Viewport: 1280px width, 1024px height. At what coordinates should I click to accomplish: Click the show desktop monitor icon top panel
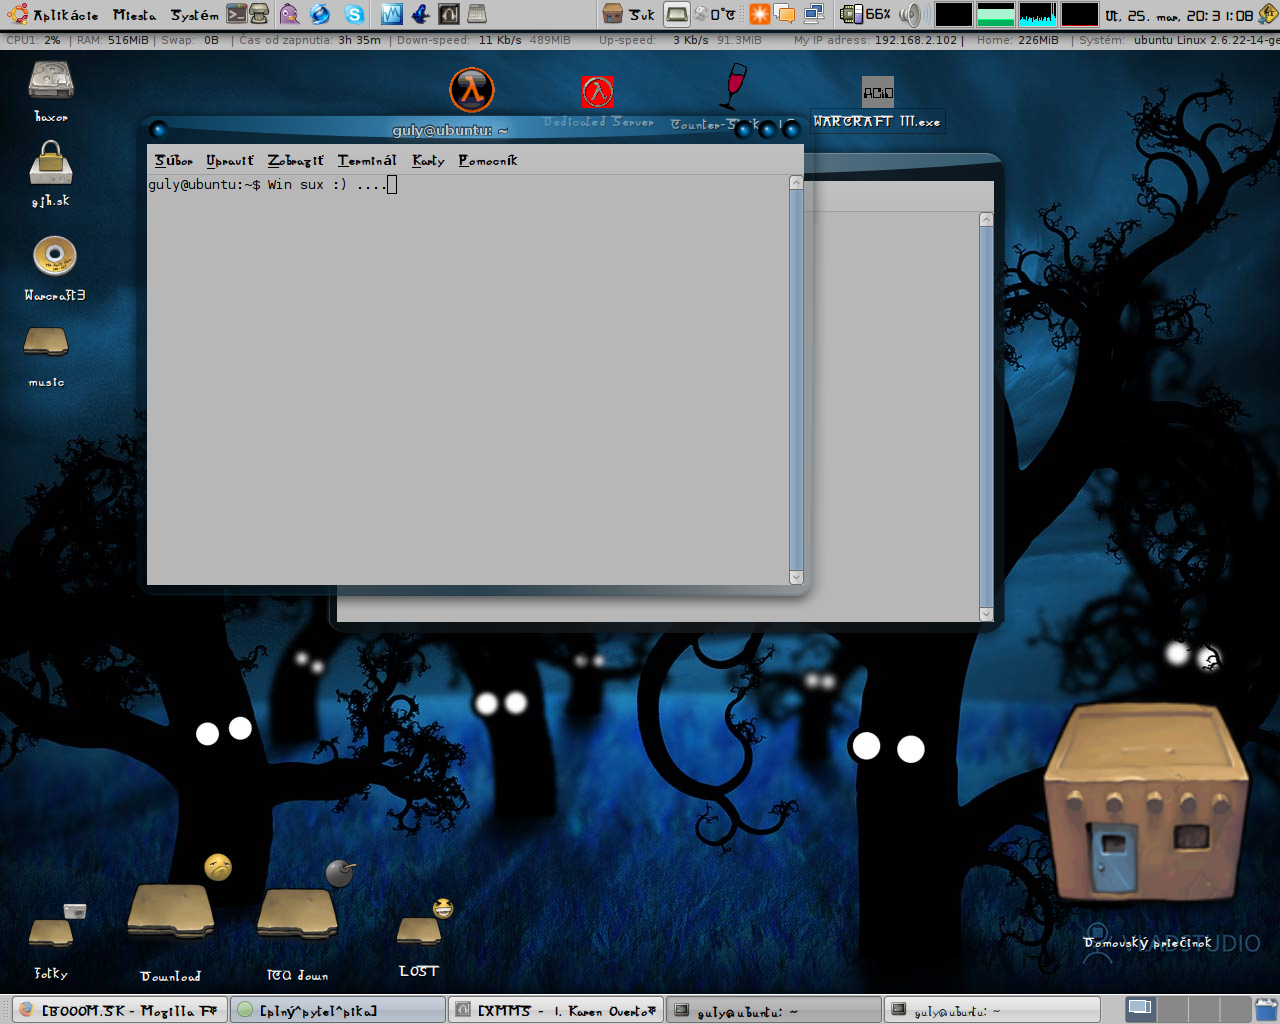tap(677, 14)
